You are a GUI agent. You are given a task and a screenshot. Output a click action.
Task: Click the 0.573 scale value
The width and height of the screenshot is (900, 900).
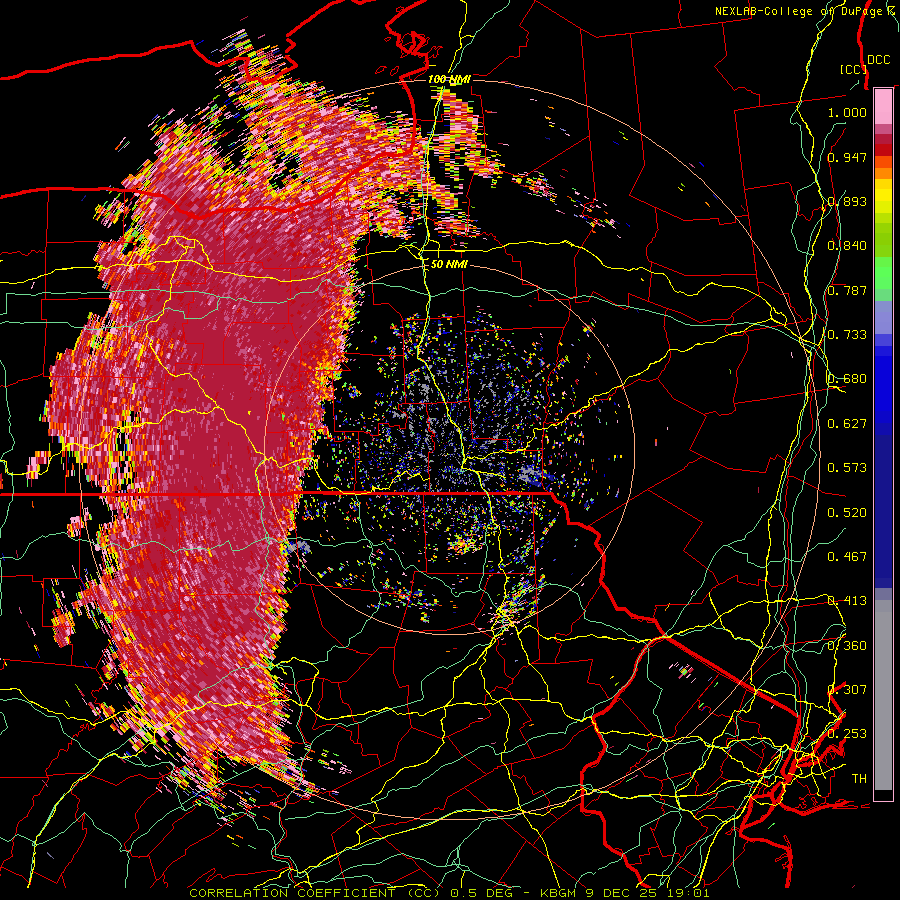[x=847, y=468]
